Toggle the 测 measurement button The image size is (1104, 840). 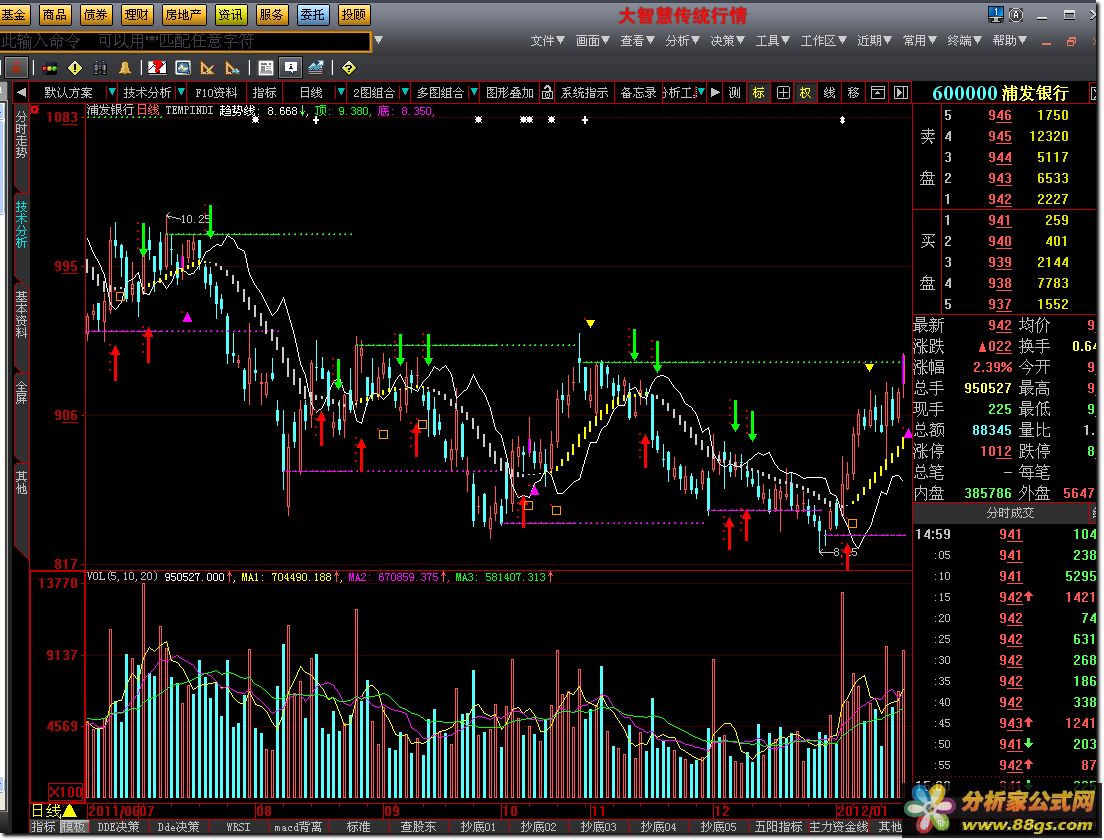[x=734, y=92]
